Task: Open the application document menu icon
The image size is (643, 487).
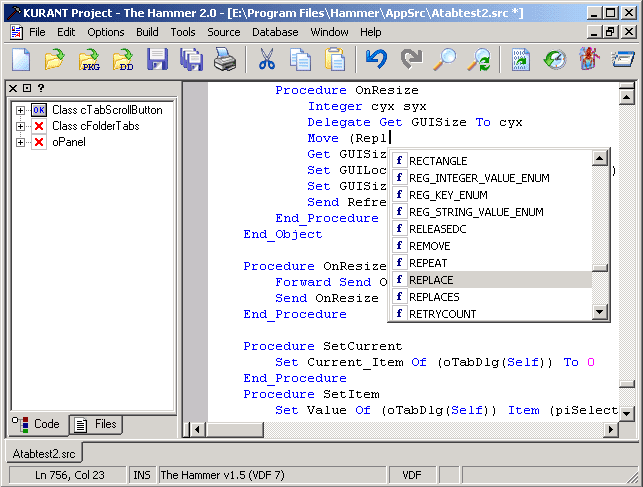Action: click(x=16, y=32)
